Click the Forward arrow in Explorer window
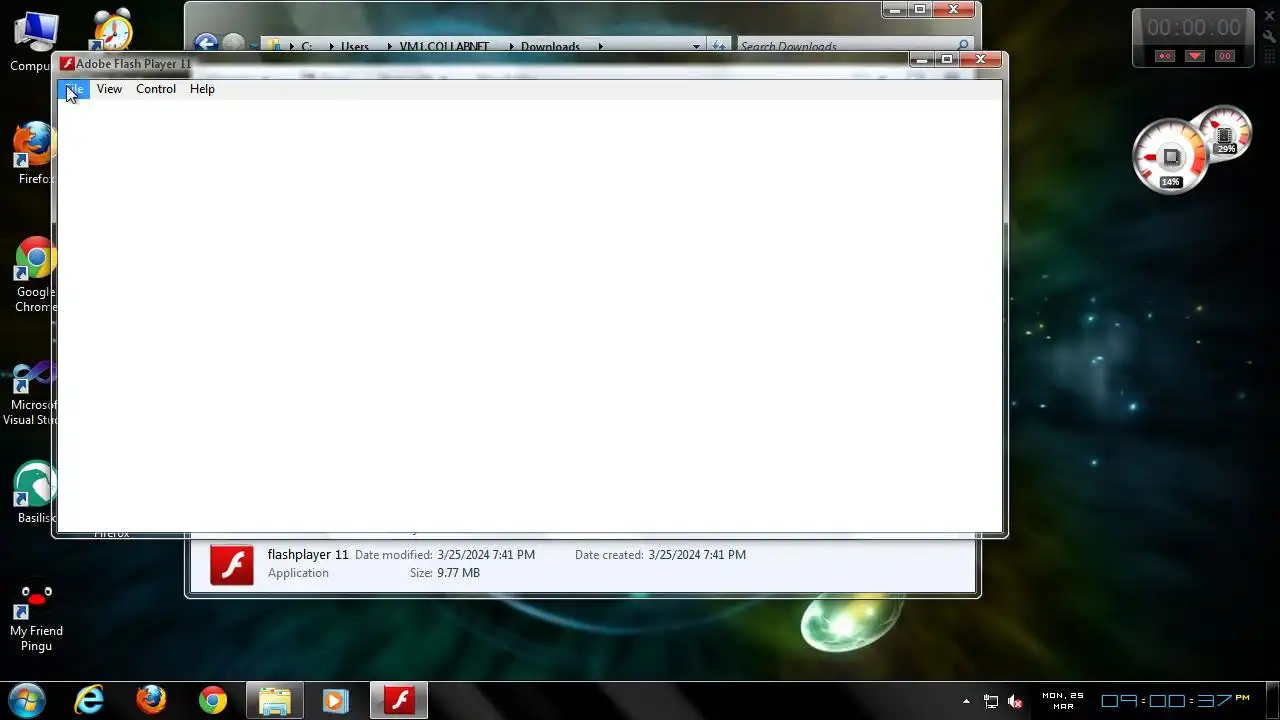The image size is (1280, 720). (x=233, y=44)
